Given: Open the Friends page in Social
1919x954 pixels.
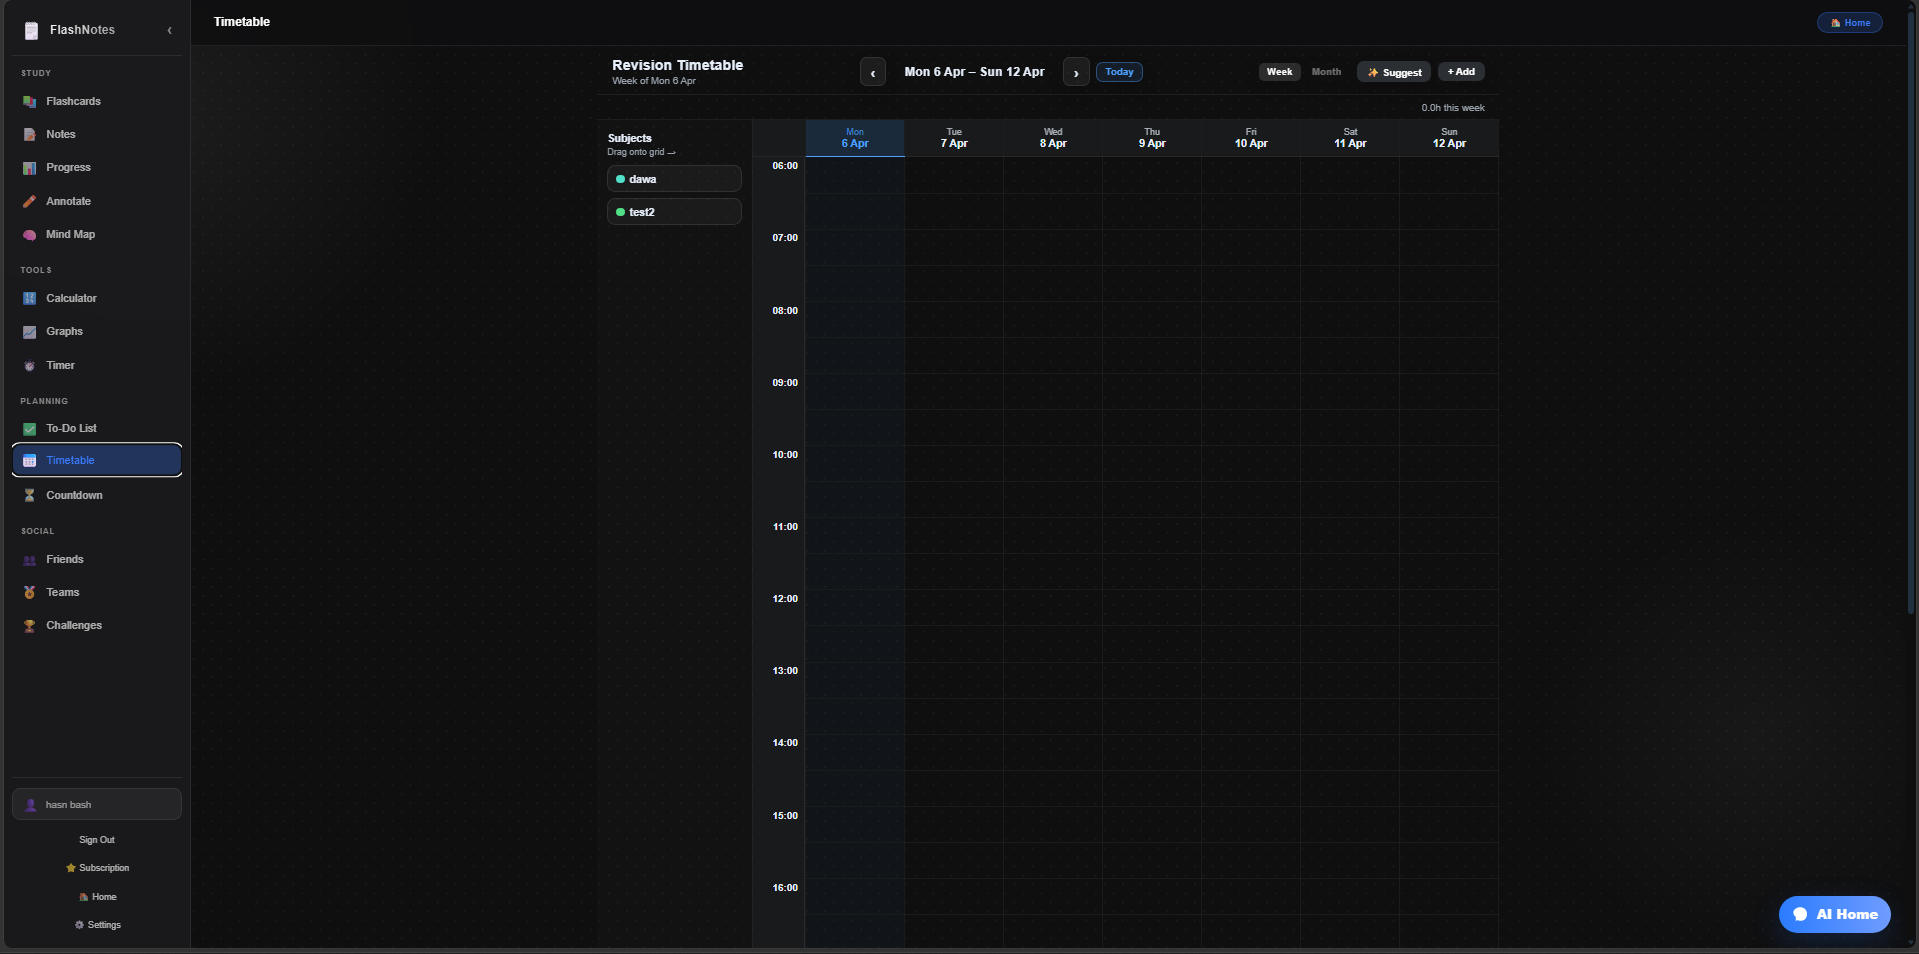Looking at the screenshot, I should (x=64, y=560).
